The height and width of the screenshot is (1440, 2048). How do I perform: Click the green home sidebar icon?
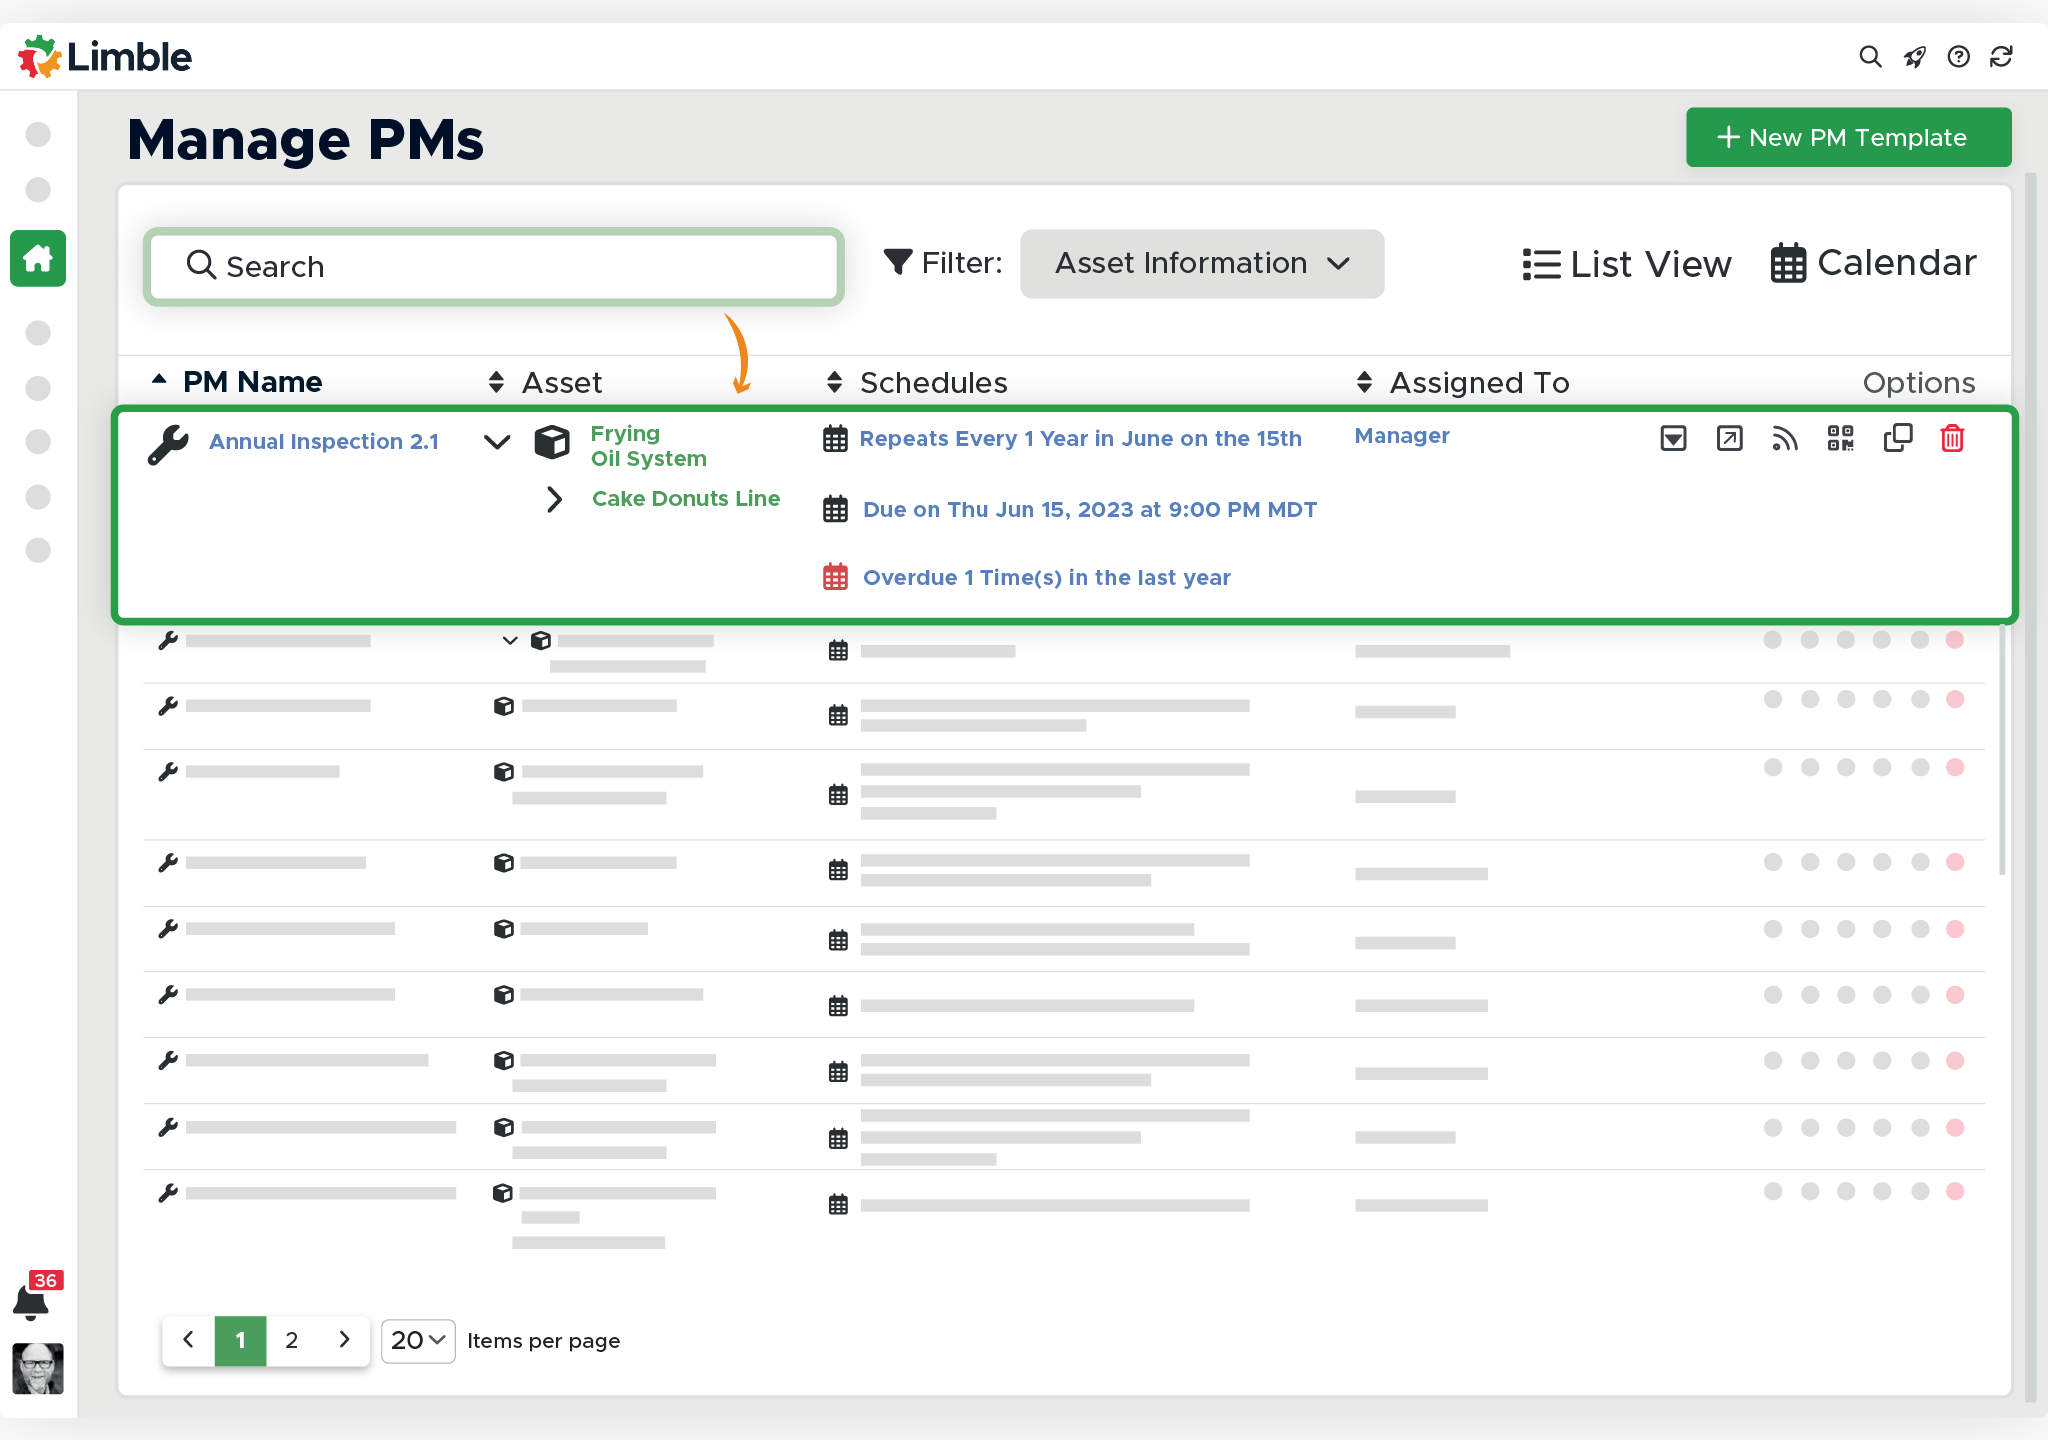(38, 259)
